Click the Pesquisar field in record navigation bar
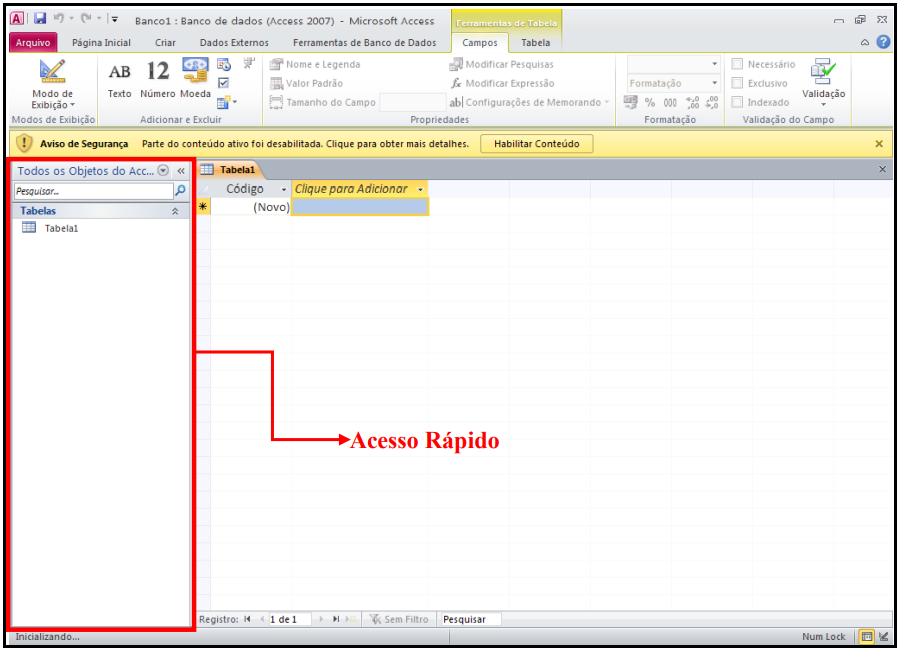The width and height of the screenshot is (899, 650). 471,619
